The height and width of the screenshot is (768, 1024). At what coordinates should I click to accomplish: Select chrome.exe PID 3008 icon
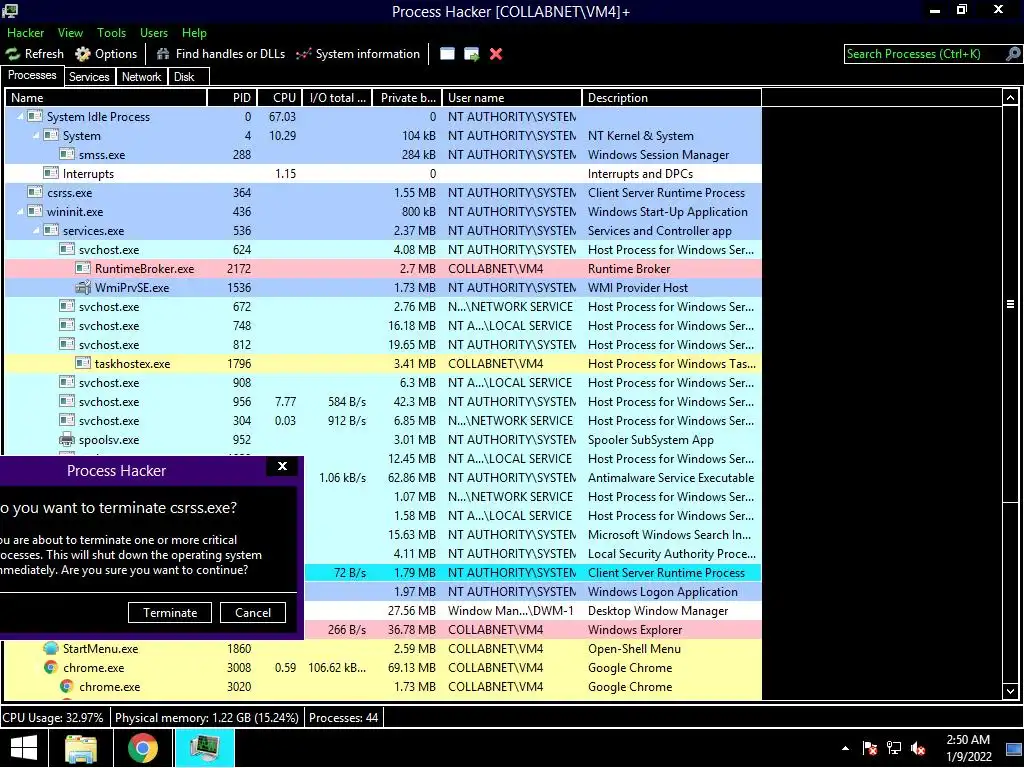[x=51, y=667]
